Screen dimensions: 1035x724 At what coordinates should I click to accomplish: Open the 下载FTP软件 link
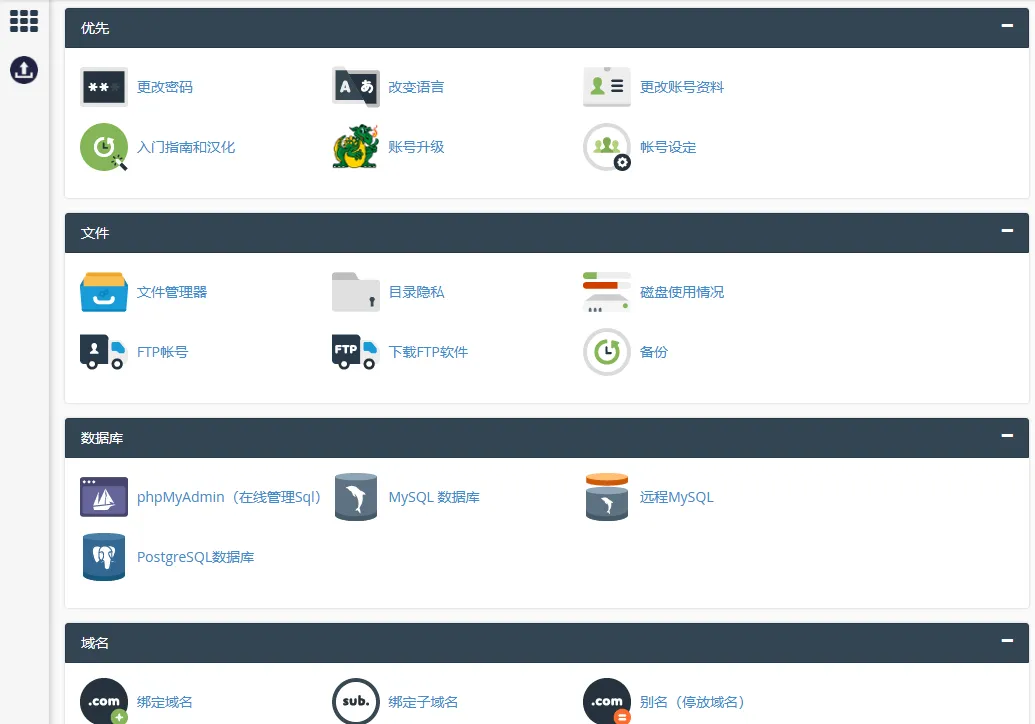pos(428,352)
